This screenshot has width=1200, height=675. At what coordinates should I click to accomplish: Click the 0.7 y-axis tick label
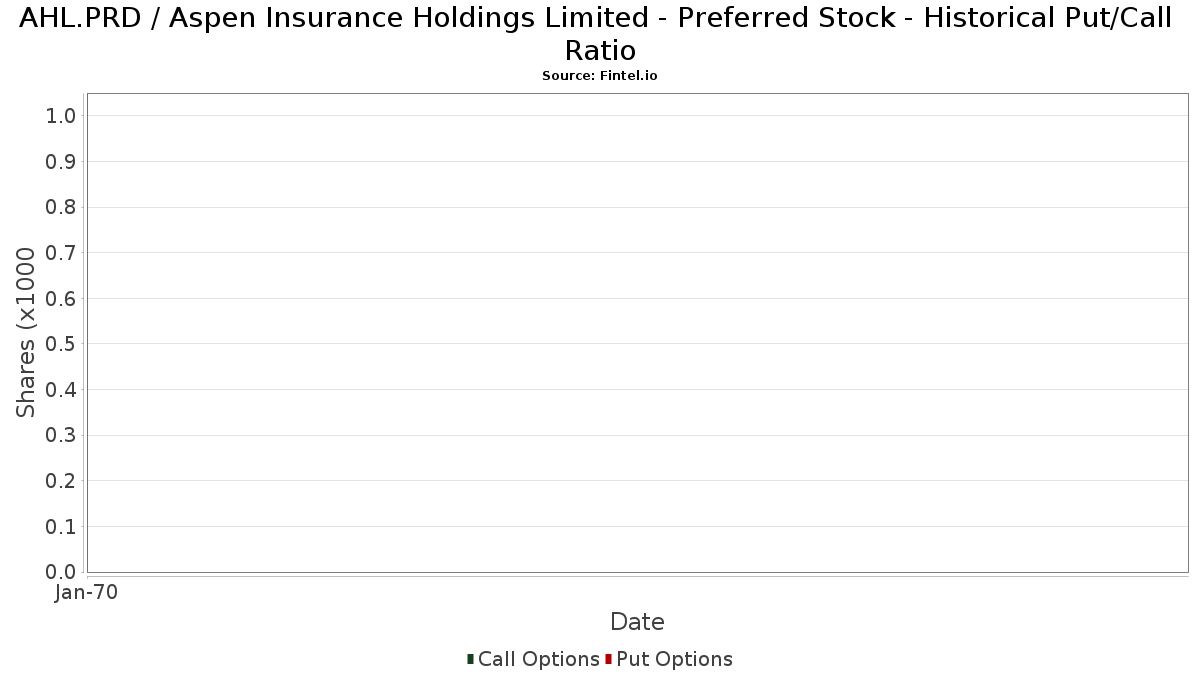tap(61, 253)
